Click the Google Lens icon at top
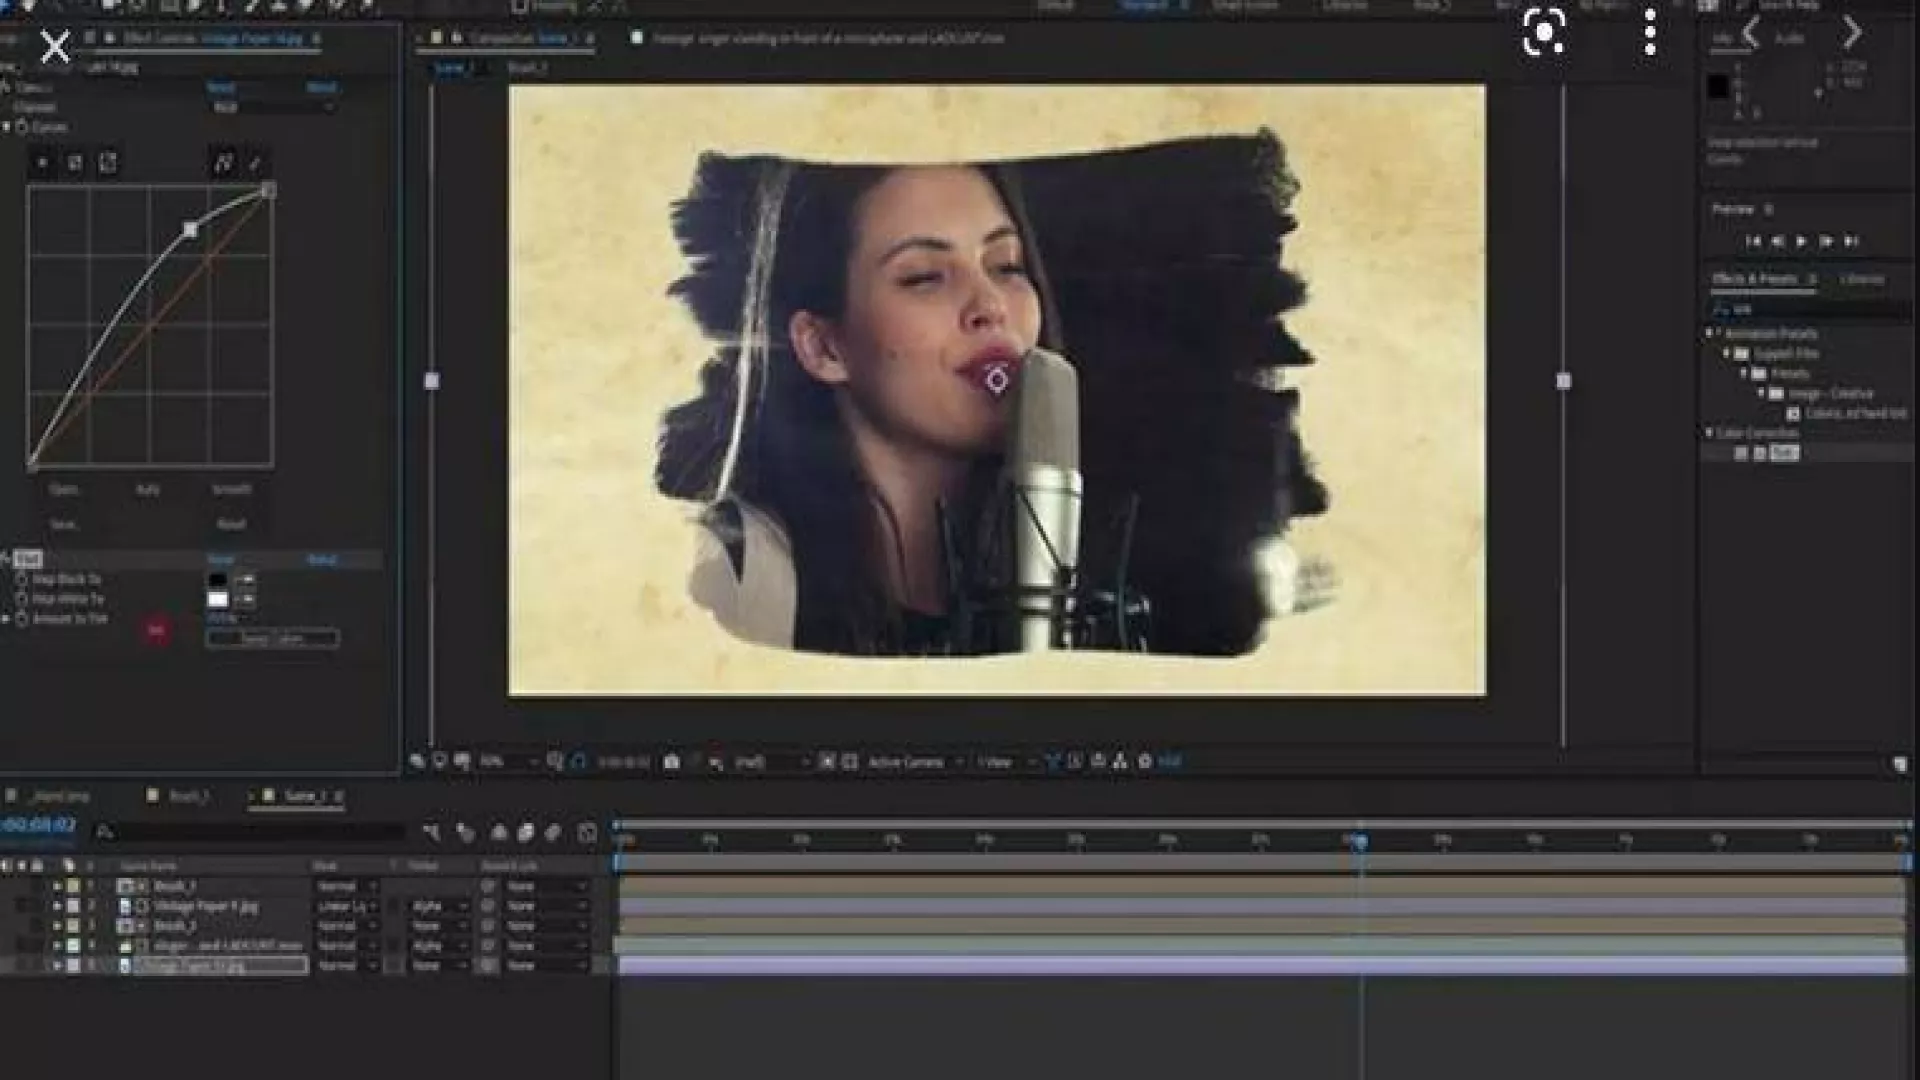 pos(1544,33)
